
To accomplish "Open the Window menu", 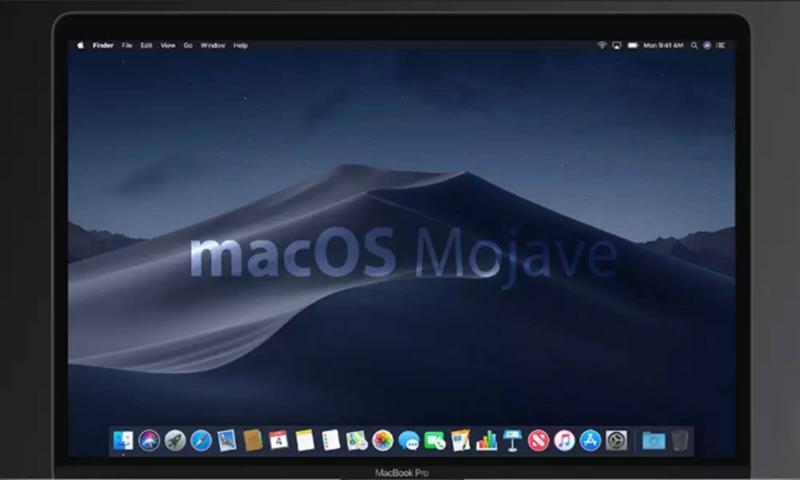I will [213, 45].
